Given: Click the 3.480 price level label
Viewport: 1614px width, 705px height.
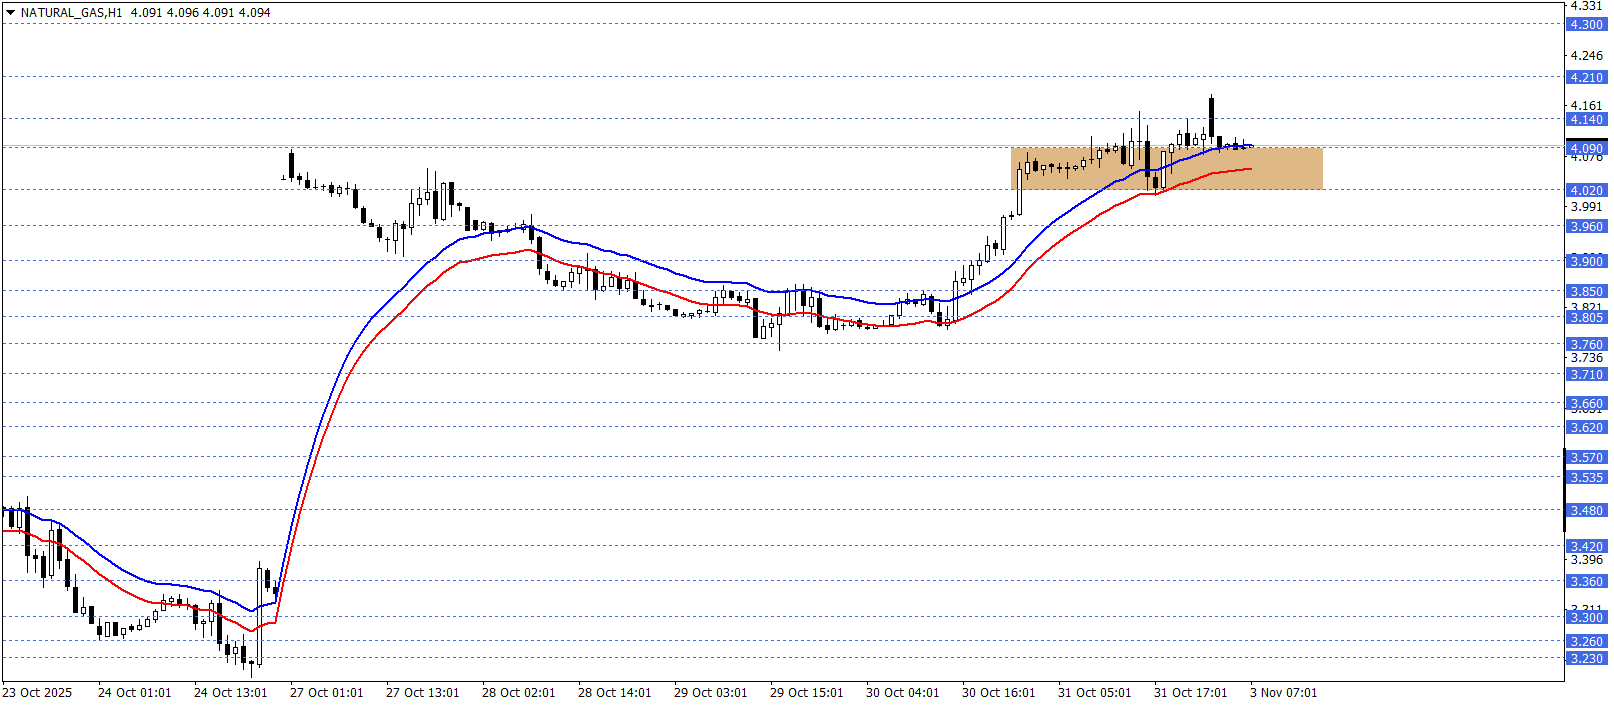Looking at the screenshot, I should tap(1586, 511).
